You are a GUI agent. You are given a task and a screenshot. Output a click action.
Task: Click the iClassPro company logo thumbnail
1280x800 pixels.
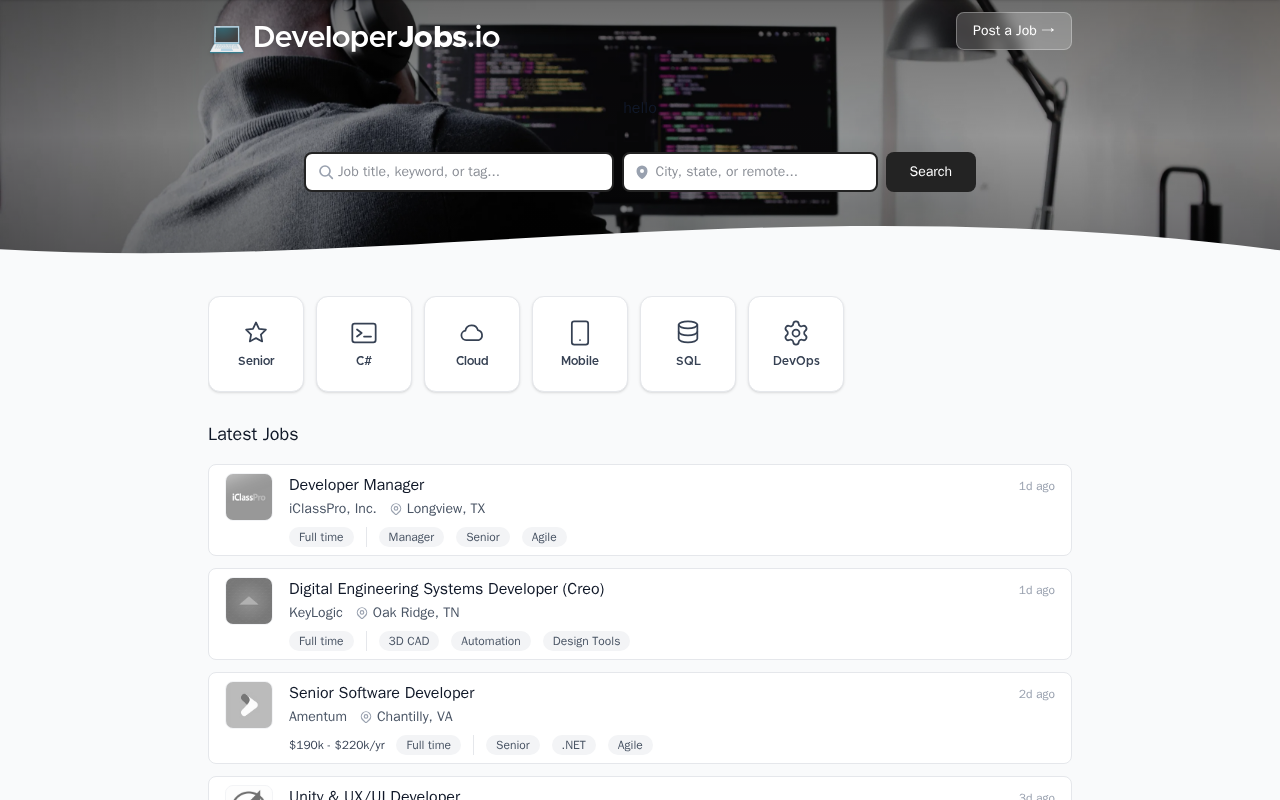(249, 497)
